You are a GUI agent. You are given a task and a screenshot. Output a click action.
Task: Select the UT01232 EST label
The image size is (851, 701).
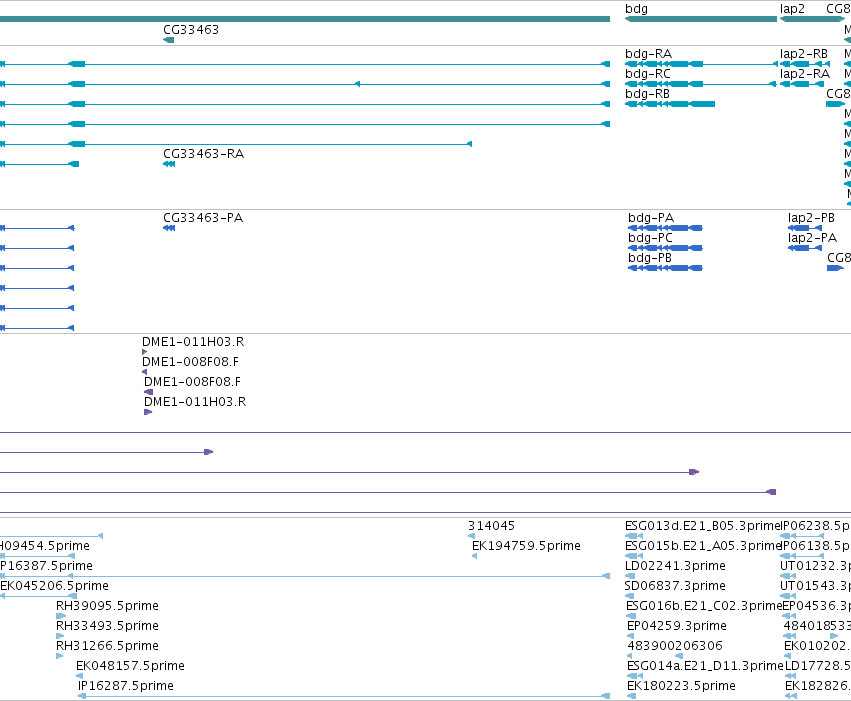815,566
